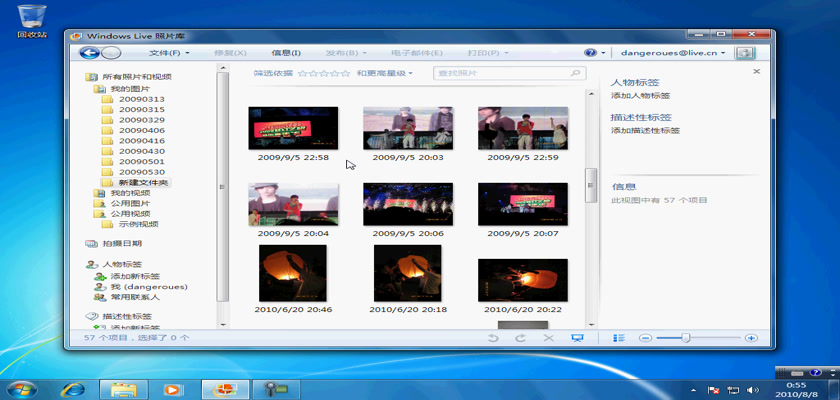
Task: Open the 信息(I) menu
Action: tap(285, 53)
